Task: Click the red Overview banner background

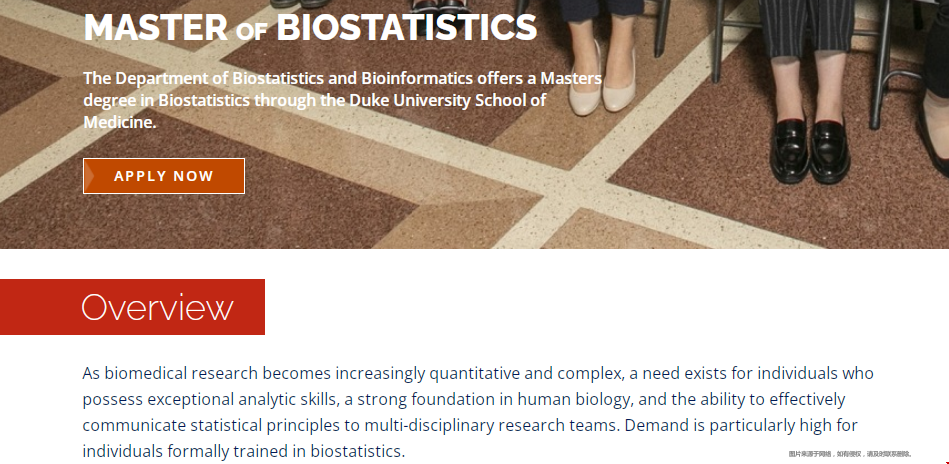Action: point(132,307)
